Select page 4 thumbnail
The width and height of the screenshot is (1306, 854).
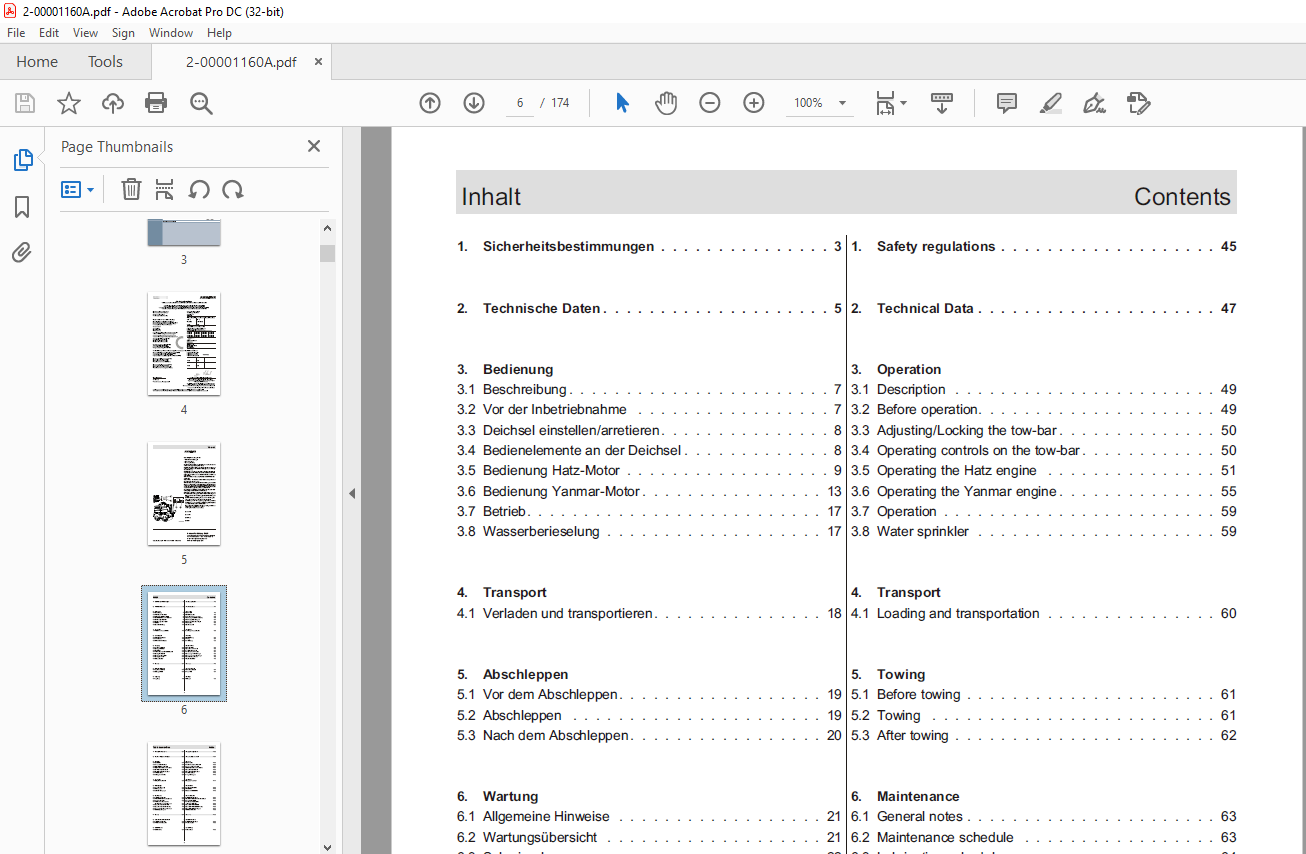pos(184,343)
